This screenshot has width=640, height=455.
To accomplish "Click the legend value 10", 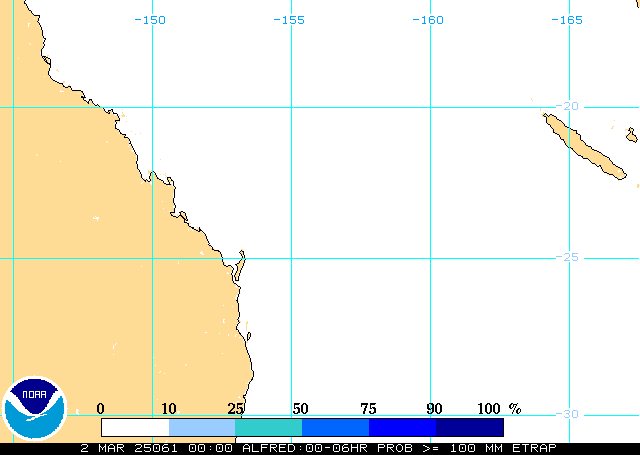I will (x=169, y=408).
